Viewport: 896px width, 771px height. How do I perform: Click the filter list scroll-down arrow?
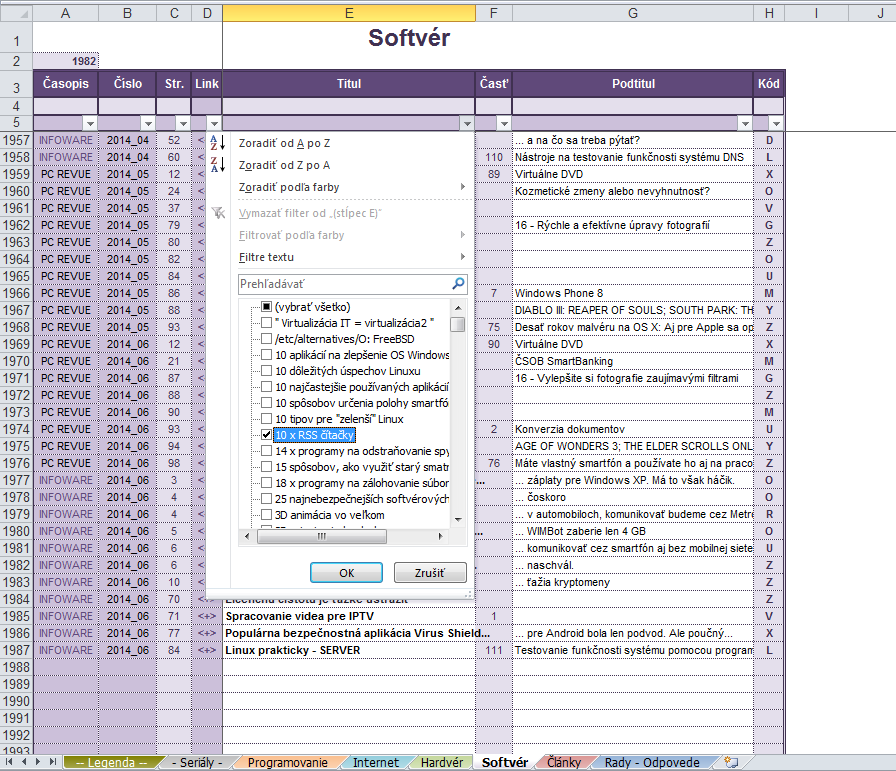click(x=458, y=520)
